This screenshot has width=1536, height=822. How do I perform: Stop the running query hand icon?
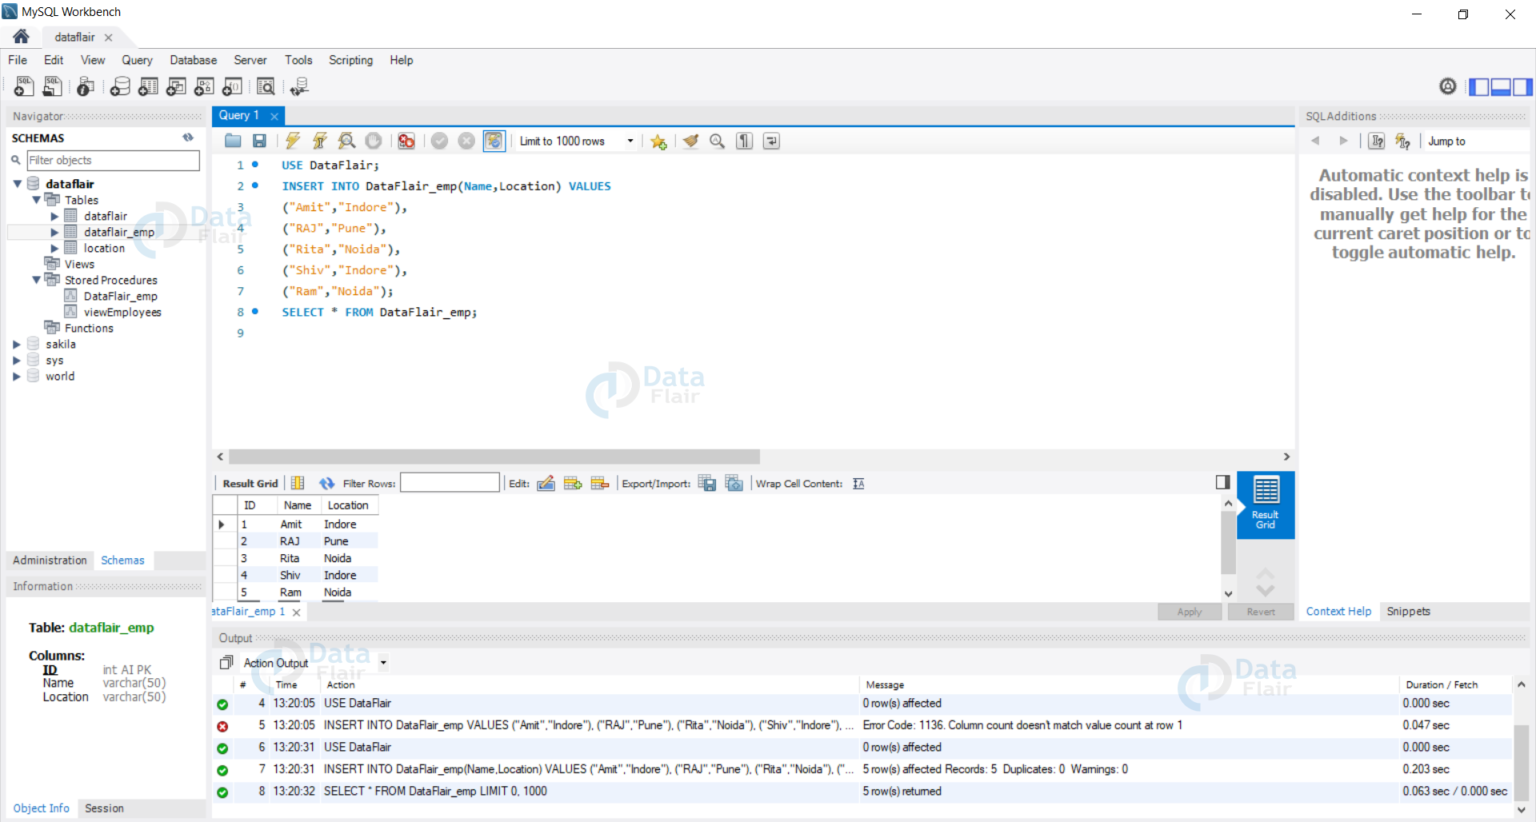click(x=373, y=141)
